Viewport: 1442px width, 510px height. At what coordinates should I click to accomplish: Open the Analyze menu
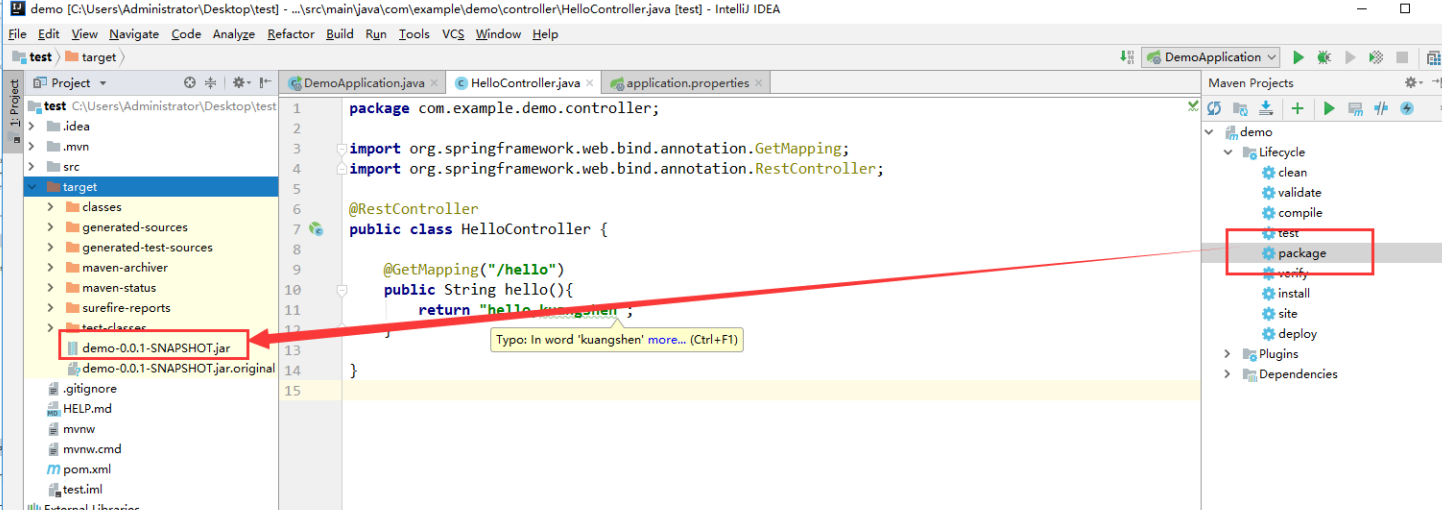(x=233, y=34)
